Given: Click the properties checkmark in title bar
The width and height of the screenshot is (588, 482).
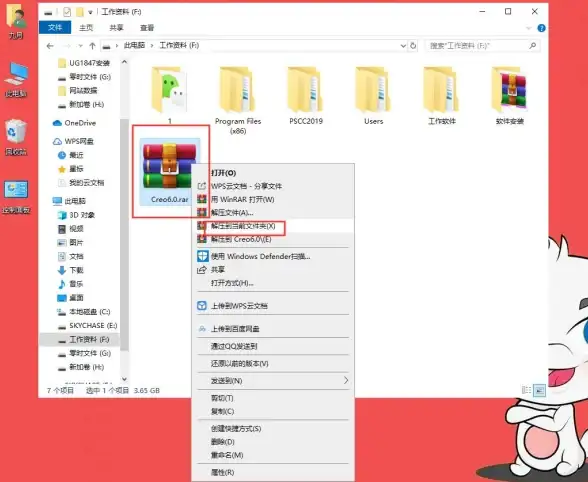Looking at the screenshot, I should click(x=67, y=12).
